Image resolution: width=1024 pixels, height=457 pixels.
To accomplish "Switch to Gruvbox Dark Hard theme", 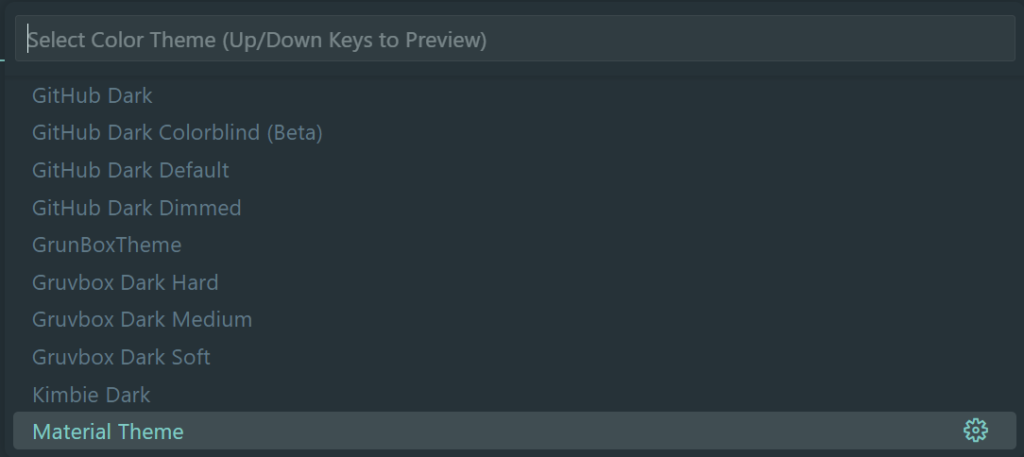I will coord(125,282).
